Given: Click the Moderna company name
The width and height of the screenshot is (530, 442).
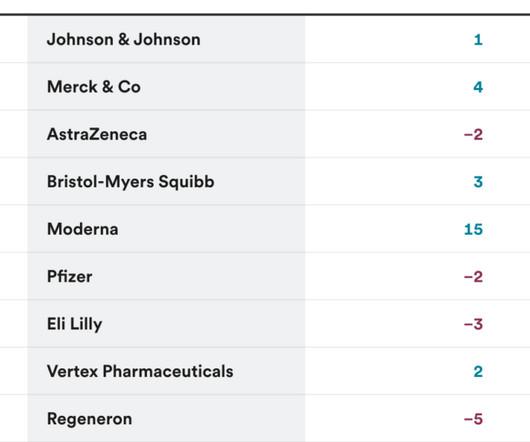Looking at the screenshot, I should (x=83, y=229).
